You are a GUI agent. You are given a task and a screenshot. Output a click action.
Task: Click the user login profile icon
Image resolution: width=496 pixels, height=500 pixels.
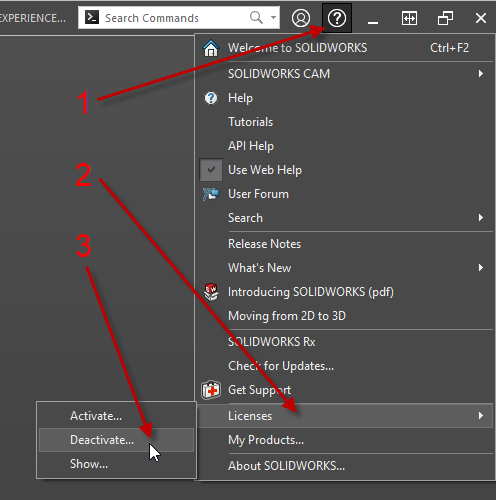coord(301,18)
